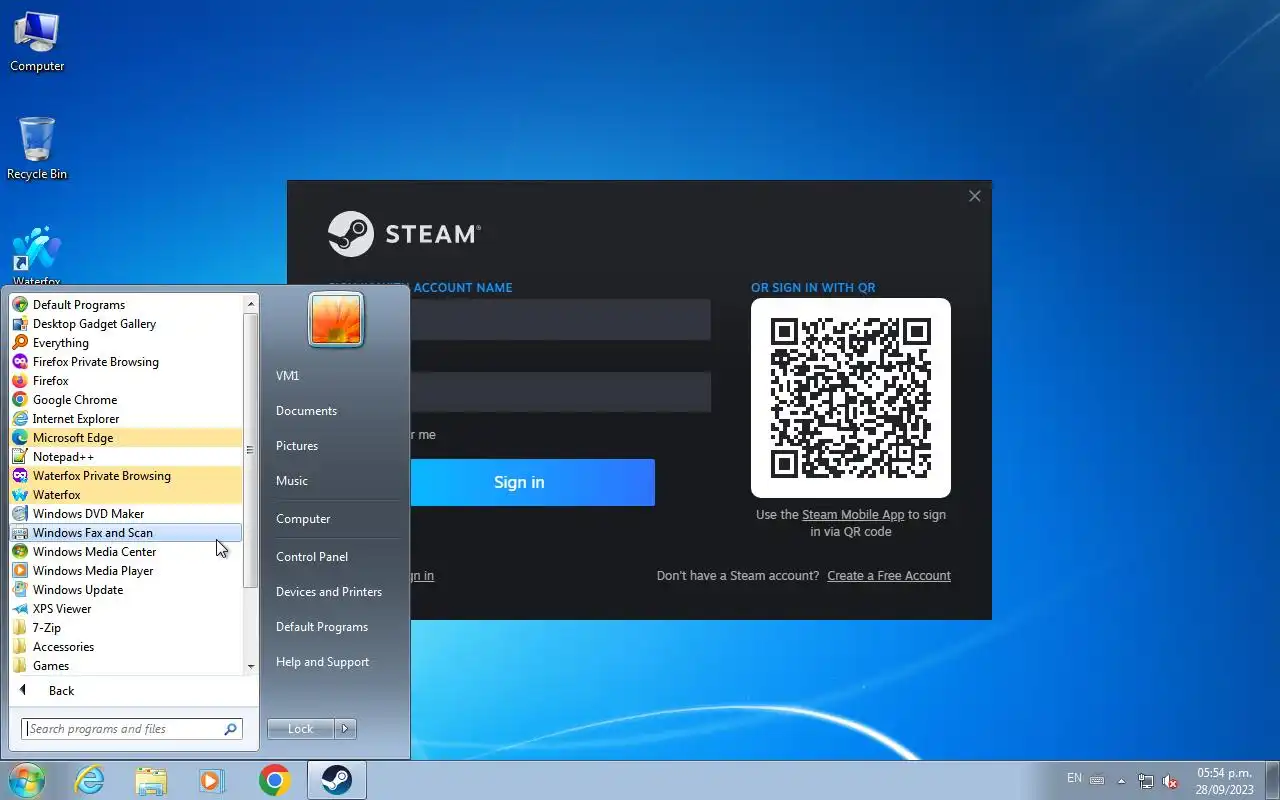Open the clock showing 05:54 p.m.
1280x800 pixels.
1224,781
